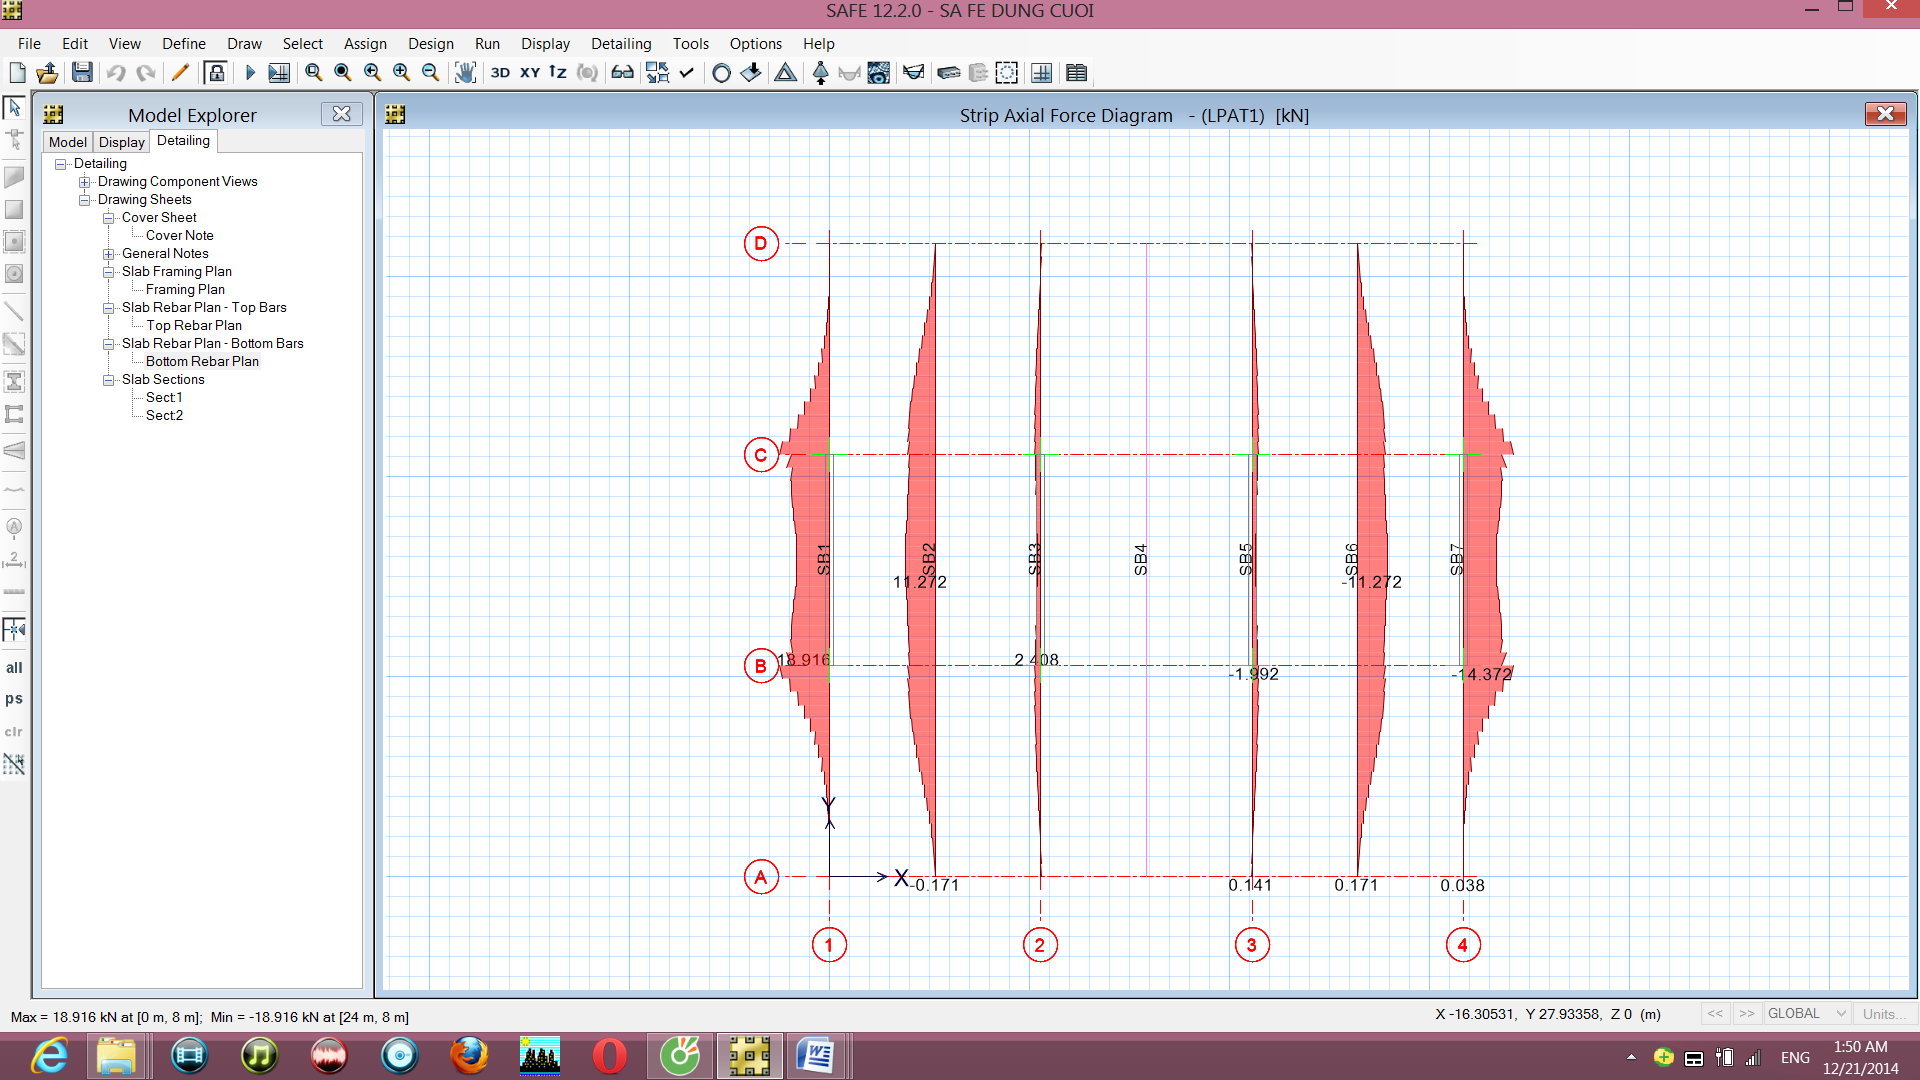The height and width of the screenshot is (1080, 1920).
Task: Click the Undo arrow icon
Action: pyautogui.click(x=116, y=72)
